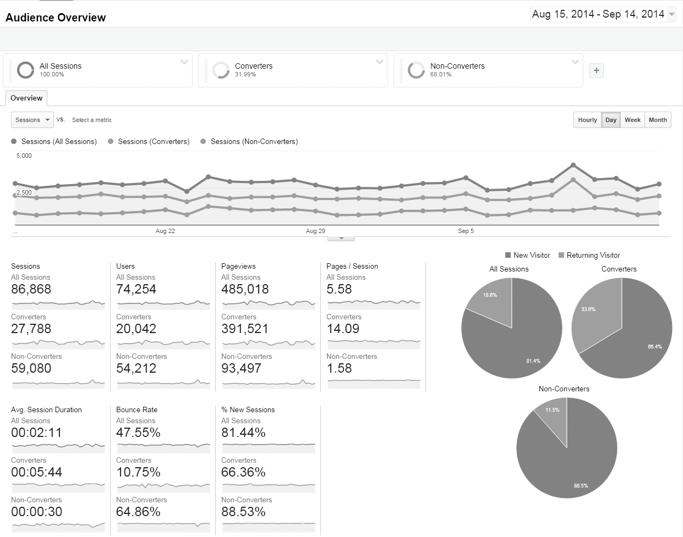
Task: Set chart granularity to Week
Action: click(633, 120)
